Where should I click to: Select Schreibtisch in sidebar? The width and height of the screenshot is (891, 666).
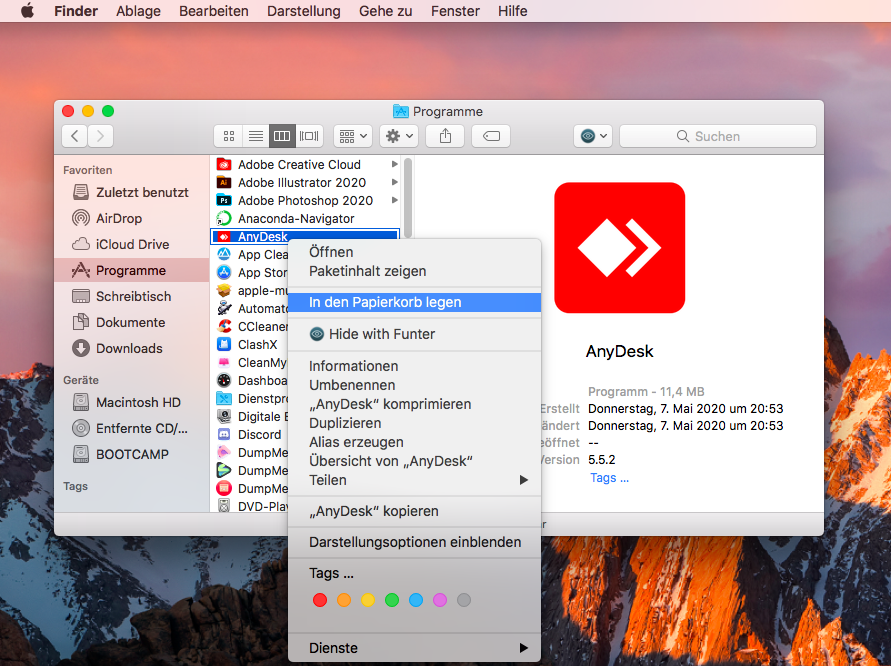[x=132, y=297]
